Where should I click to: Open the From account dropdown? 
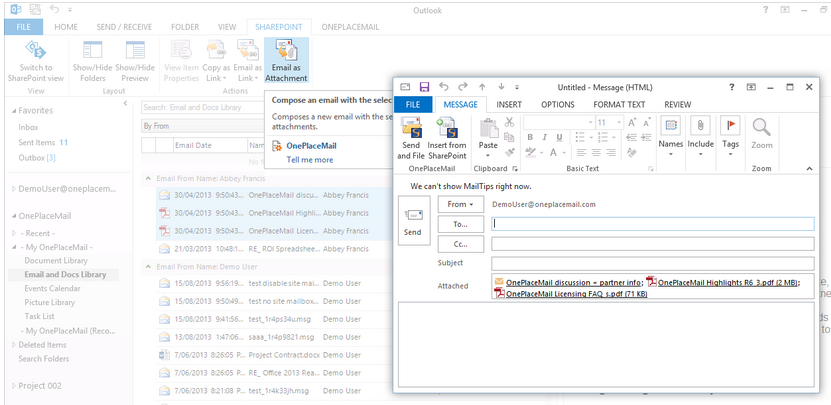[x=460, y=204]
